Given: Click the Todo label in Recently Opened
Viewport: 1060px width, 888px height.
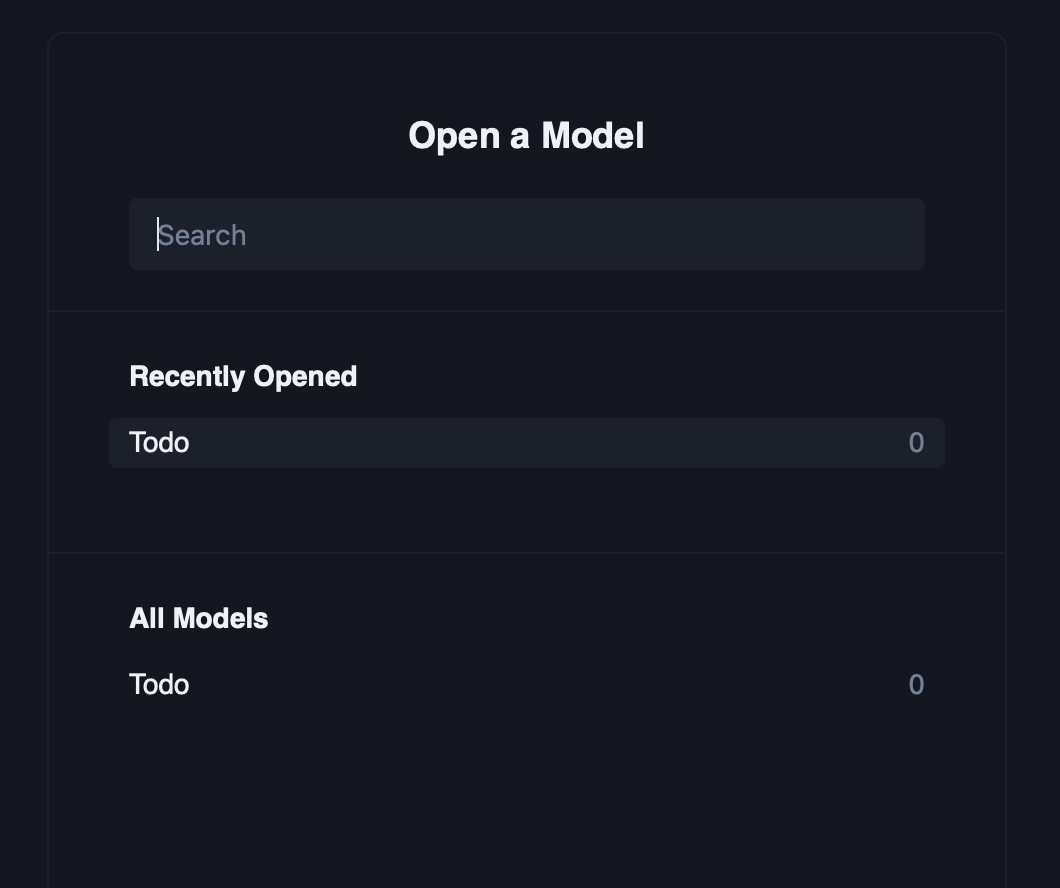Looking at the screenshot, I should tap(159, 443).
